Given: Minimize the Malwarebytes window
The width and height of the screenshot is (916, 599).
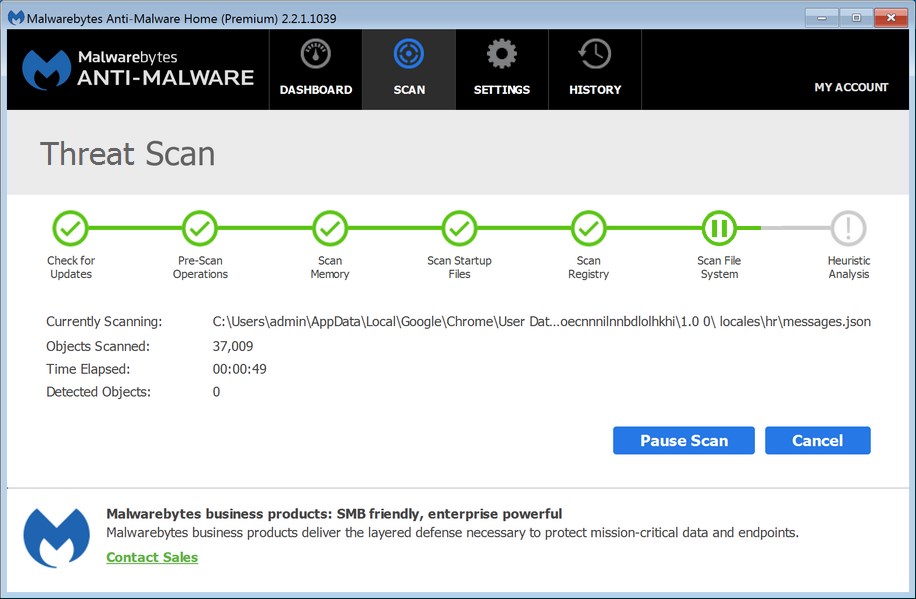Looking at the screenshot, I should coord(821,18).
